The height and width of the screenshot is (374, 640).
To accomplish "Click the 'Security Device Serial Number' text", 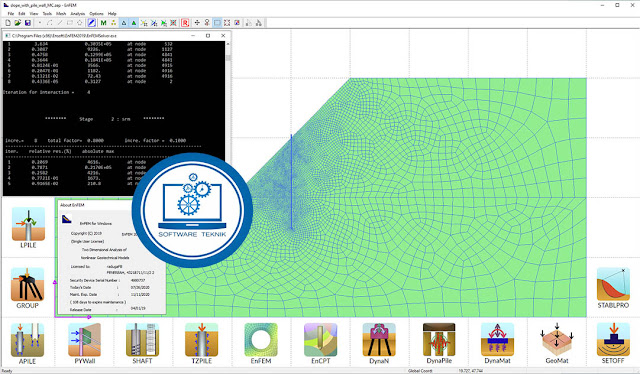I will point(94,280).
